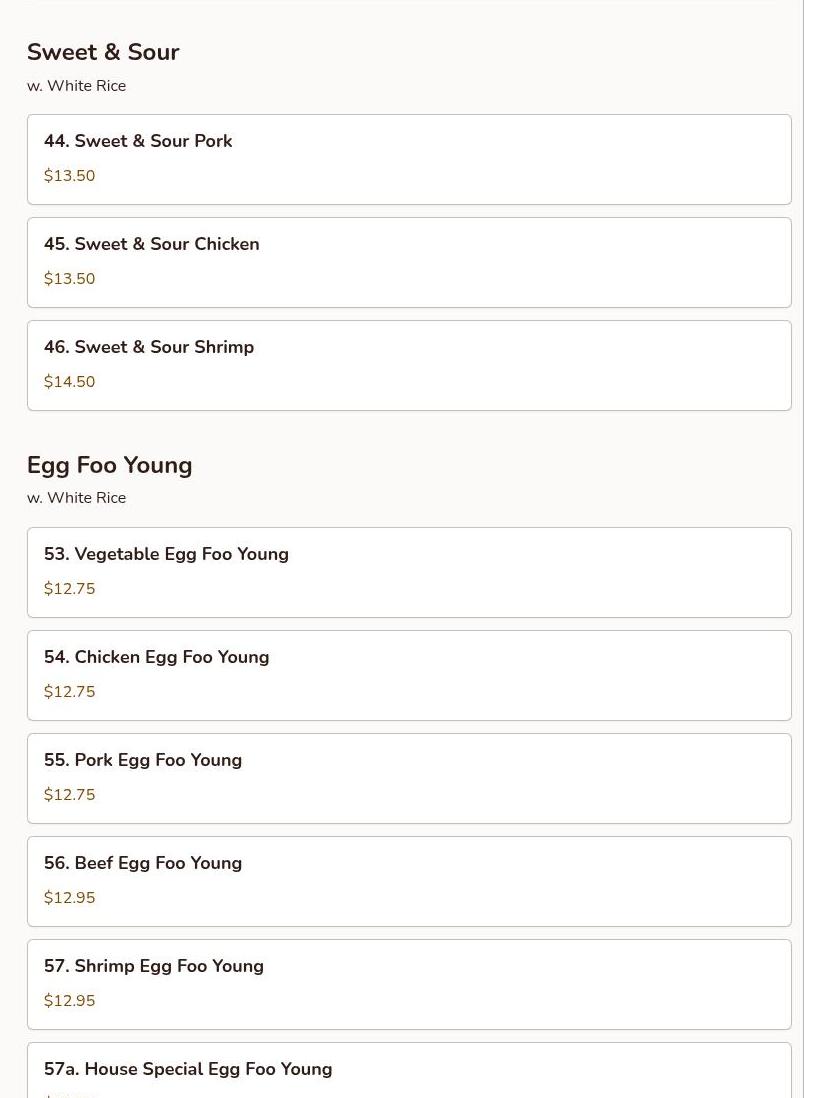Click the Sweet & Sour section heading
Screen dimensions: 824x1098
coord(103,52)
